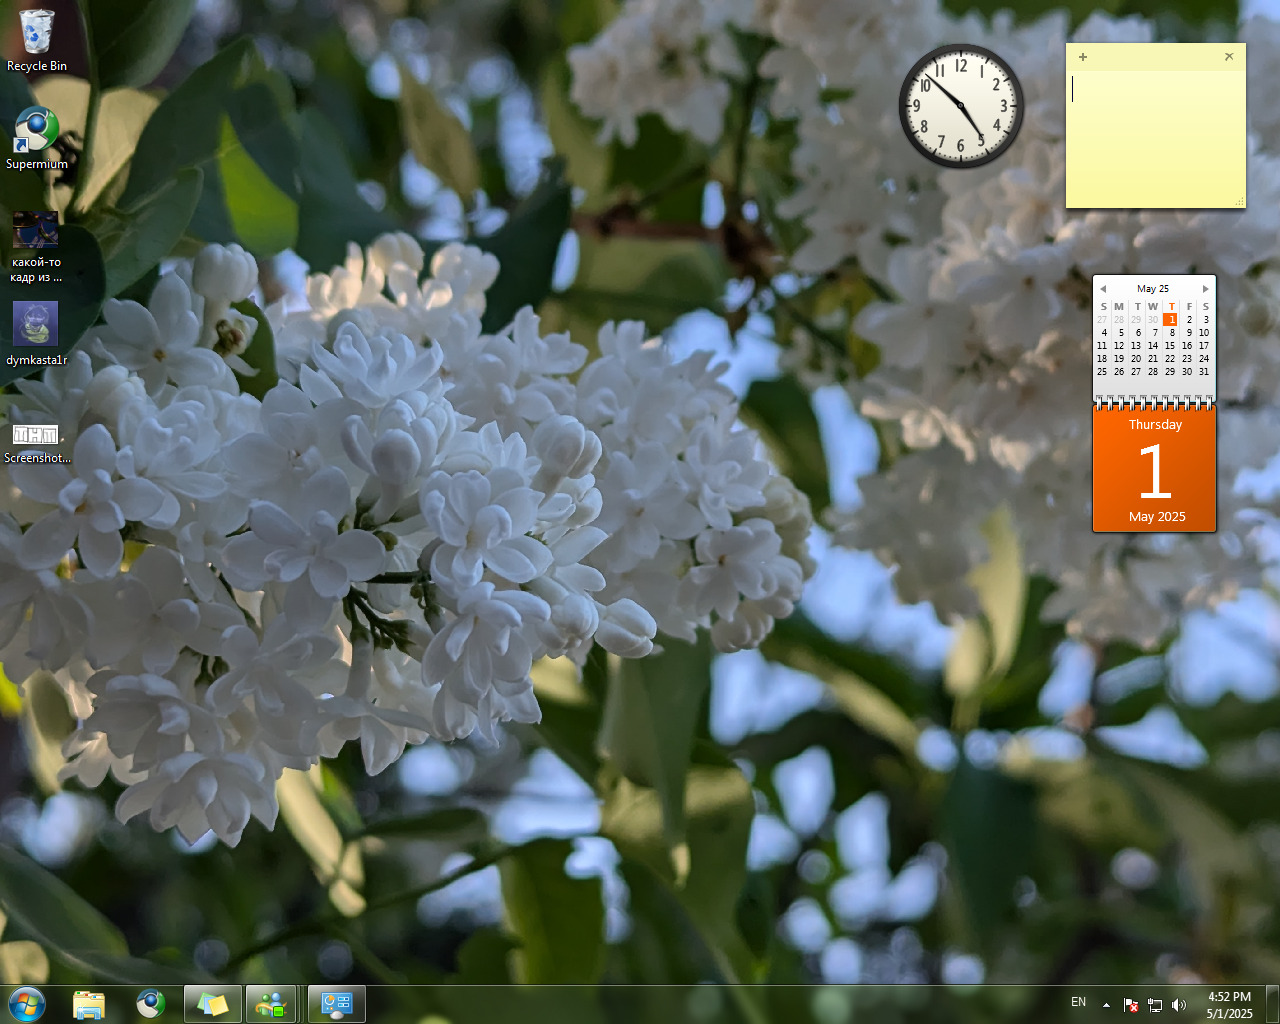This screenshot has width=1280, height=1024.
Task: Select day 15 in the mini calendar
Action: click(x=1170, y=346)
